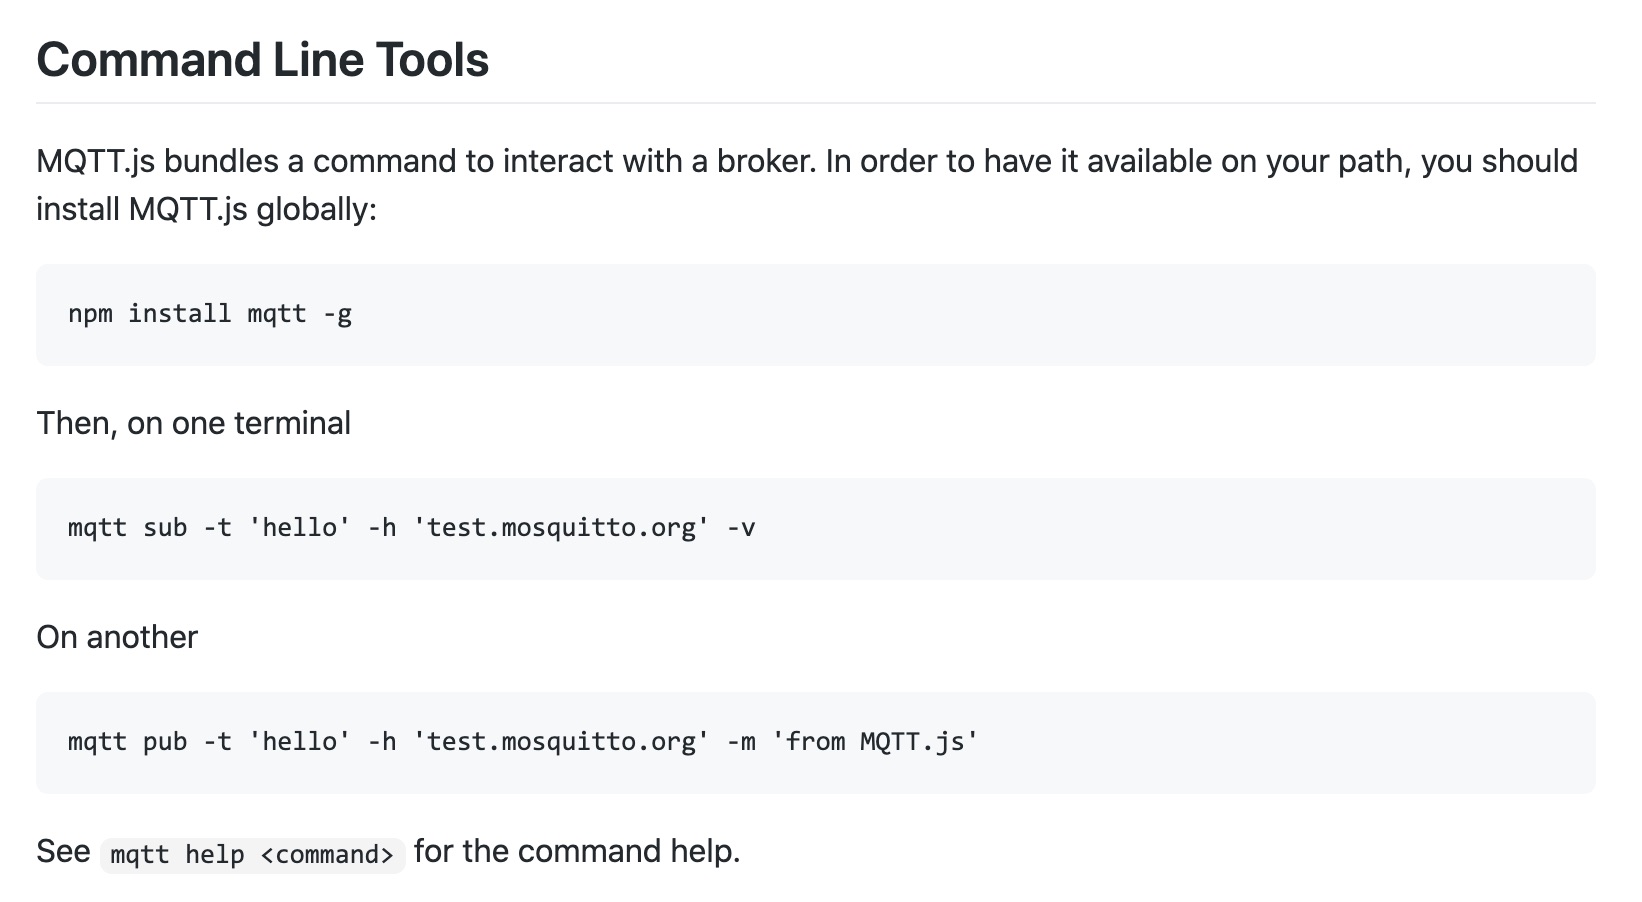This screenshot has width=1642, height=902.
Task: Click the inline mqtt help <command> code
Action: pyautogui.click(x=252, y=855)
